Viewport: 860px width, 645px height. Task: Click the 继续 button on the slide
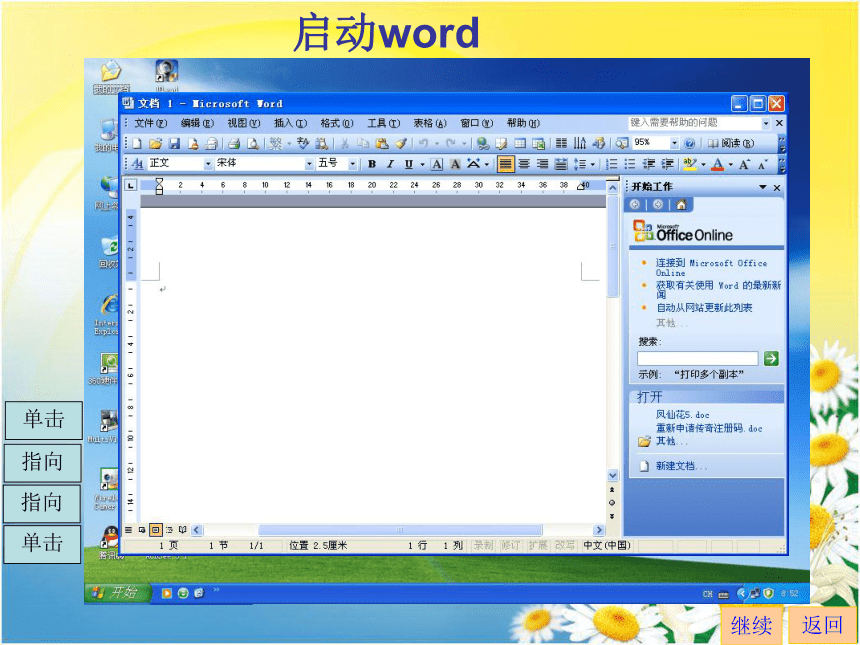point(751,625)
